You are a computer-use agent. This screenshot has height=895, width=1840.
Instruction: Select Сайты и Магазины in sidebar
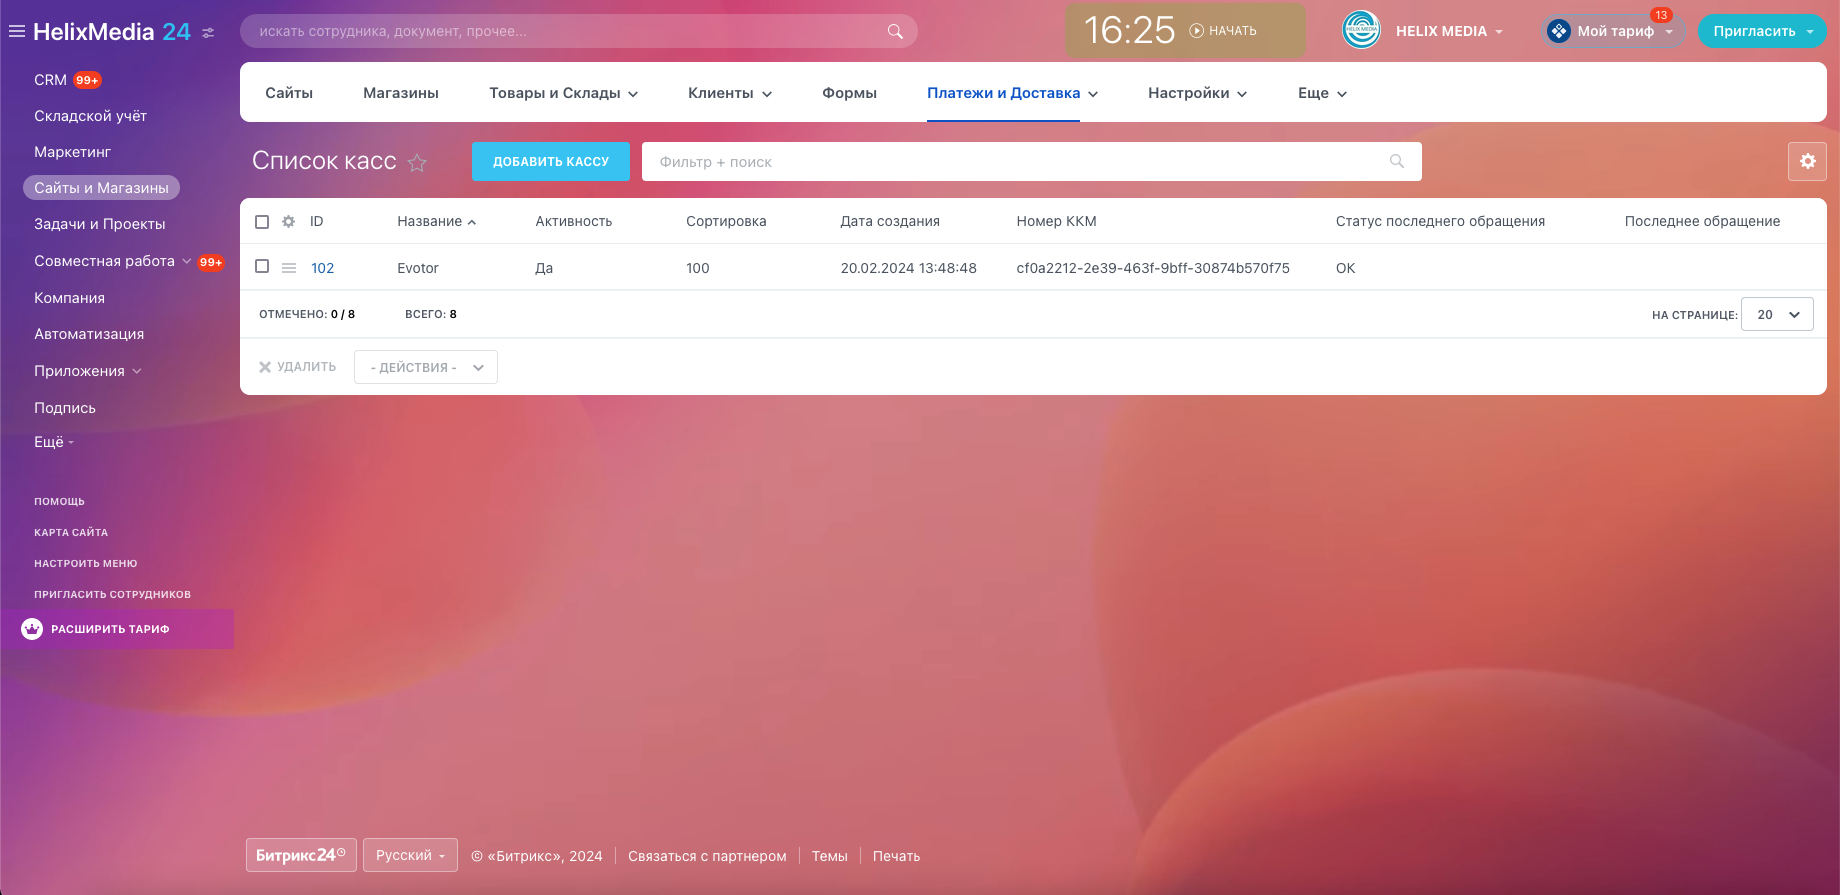tap(101, 188)
